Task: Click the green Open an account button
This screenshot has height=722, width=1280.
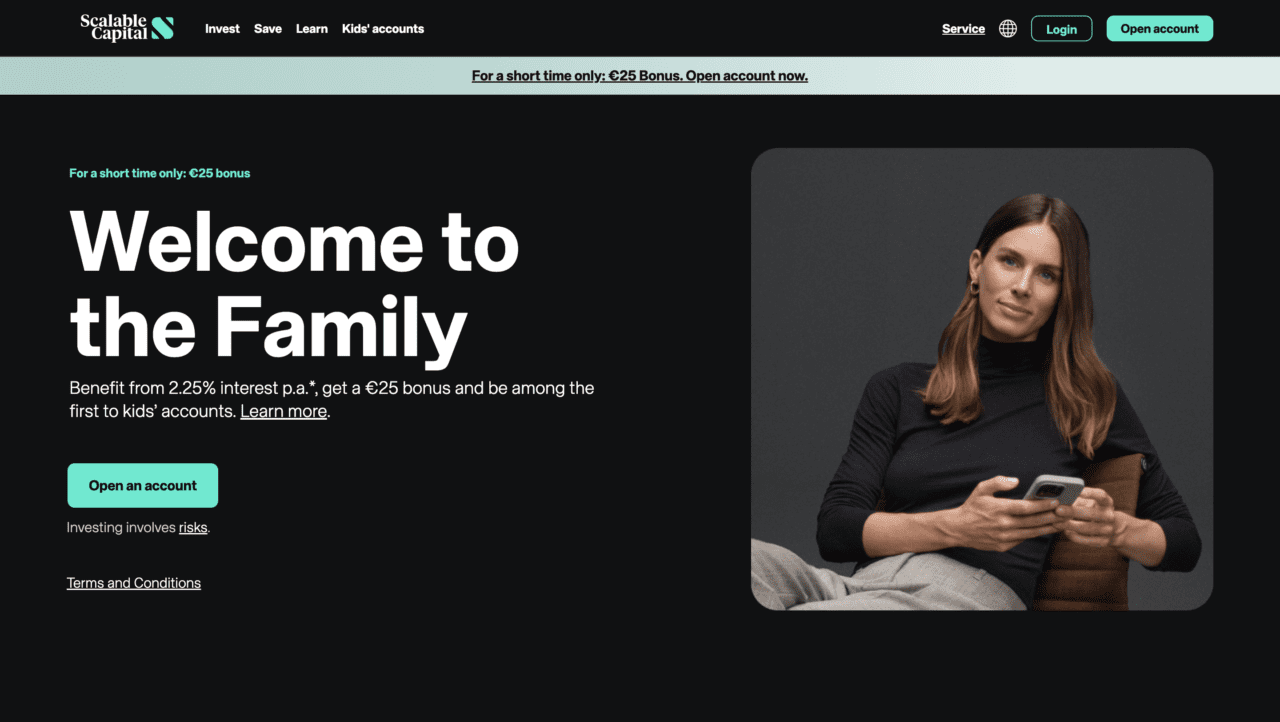Action: pos(142,485)
